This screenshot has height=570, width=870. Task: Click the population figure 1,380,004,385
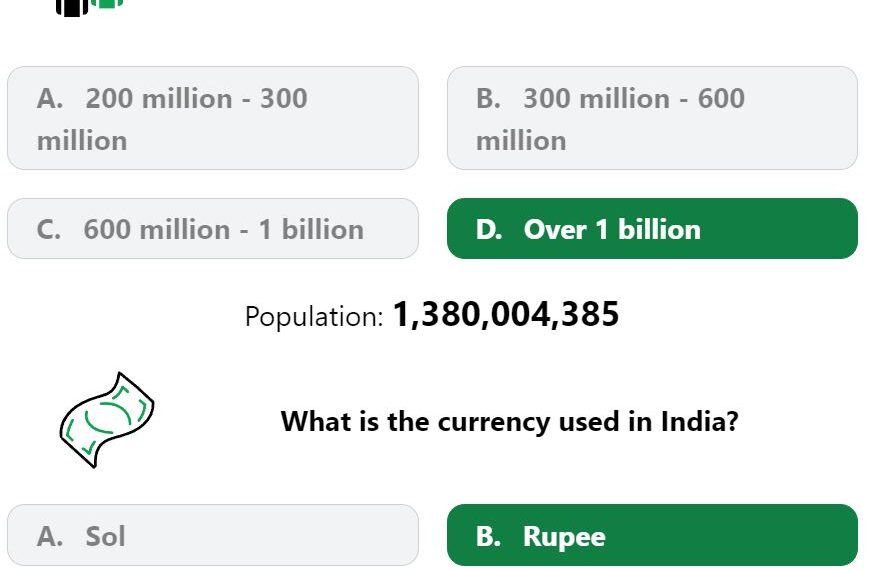coord(505,315)
